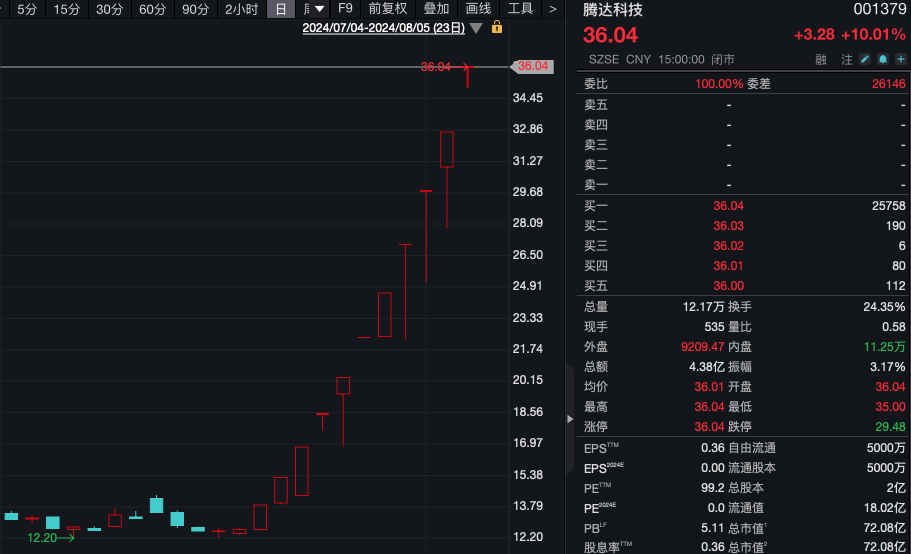This screenshot has height=554, width=911.
Task: Switch chart to 15分 period
Action: pos(67,9)
